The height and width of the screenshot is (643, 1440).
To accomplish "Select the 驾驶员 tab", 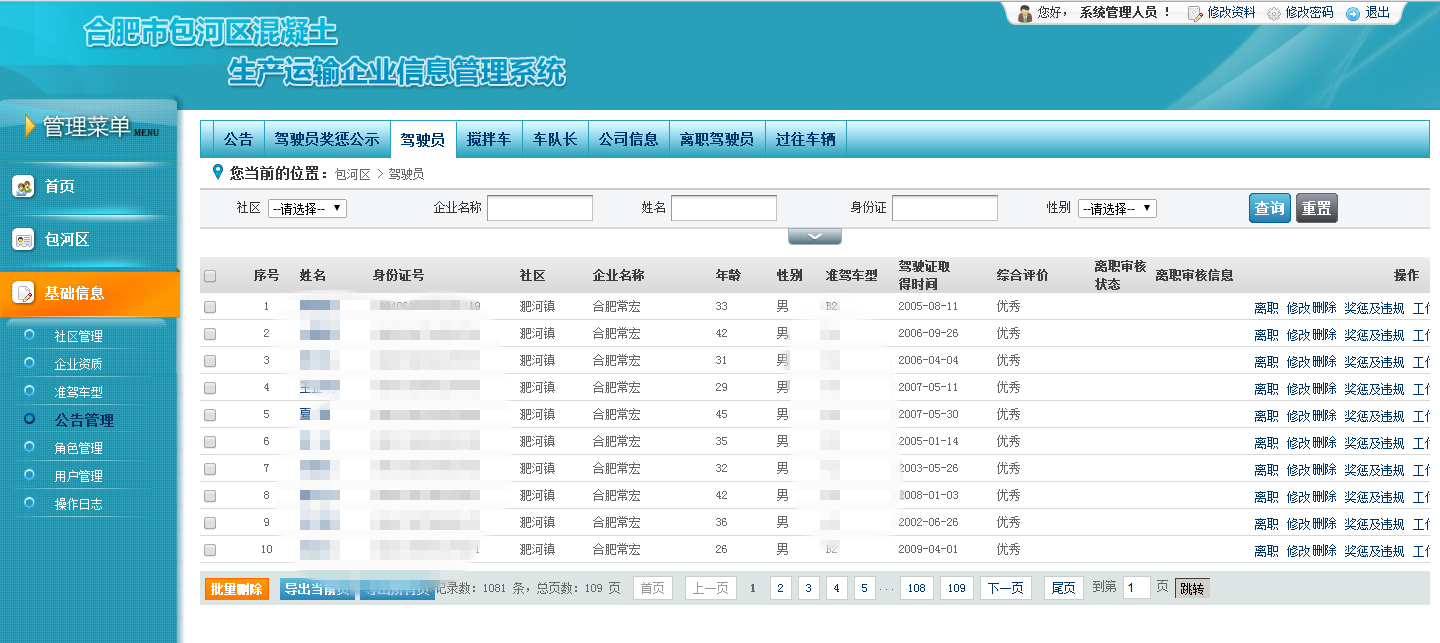I will pos(423,140).
